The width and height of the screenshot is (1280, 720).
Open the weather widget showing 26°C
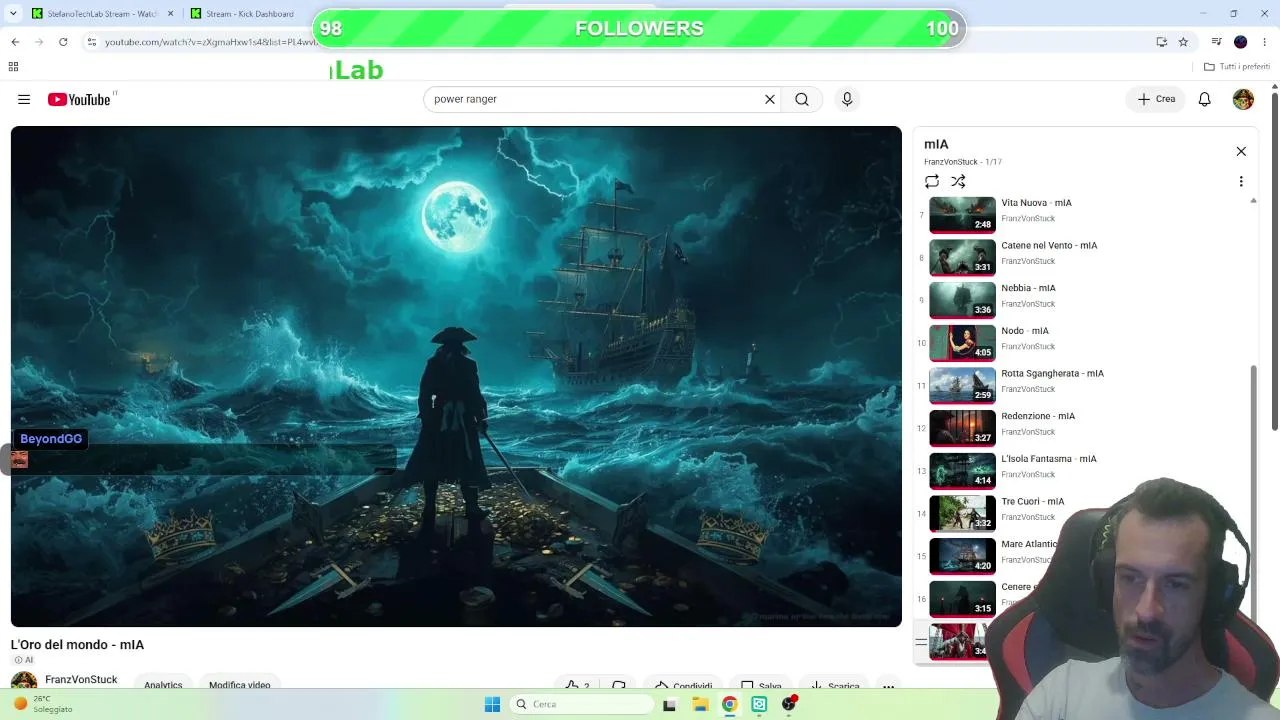42,704
